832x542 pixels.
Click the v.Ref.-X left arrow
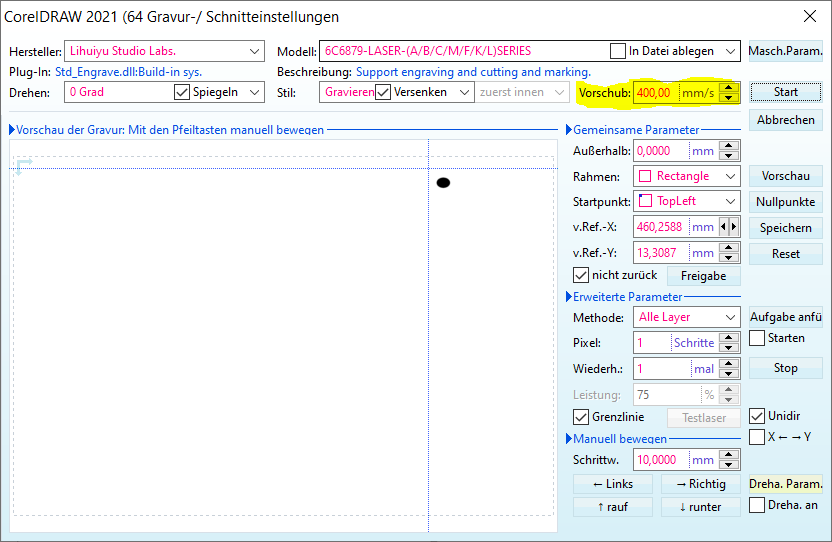(724, 227)
